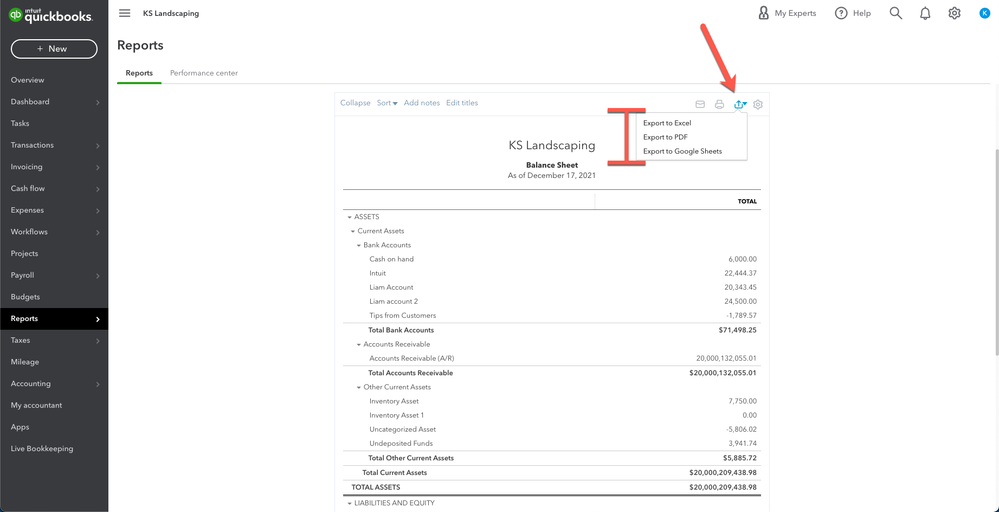Collapse all report sections
Screen dimensions: 999x512
click(355, 103)
